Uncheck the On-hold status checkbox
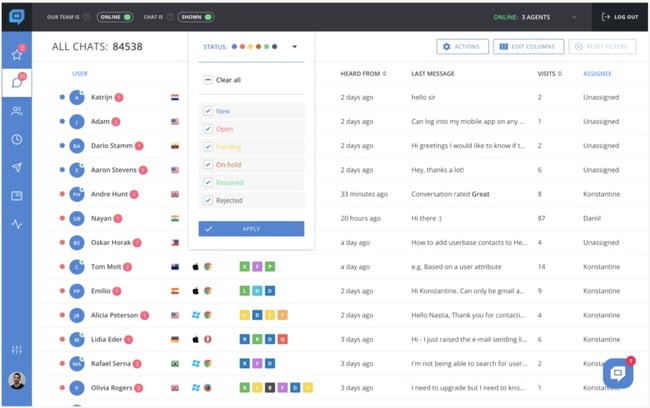Screen dimensions: 650x408 208,165
